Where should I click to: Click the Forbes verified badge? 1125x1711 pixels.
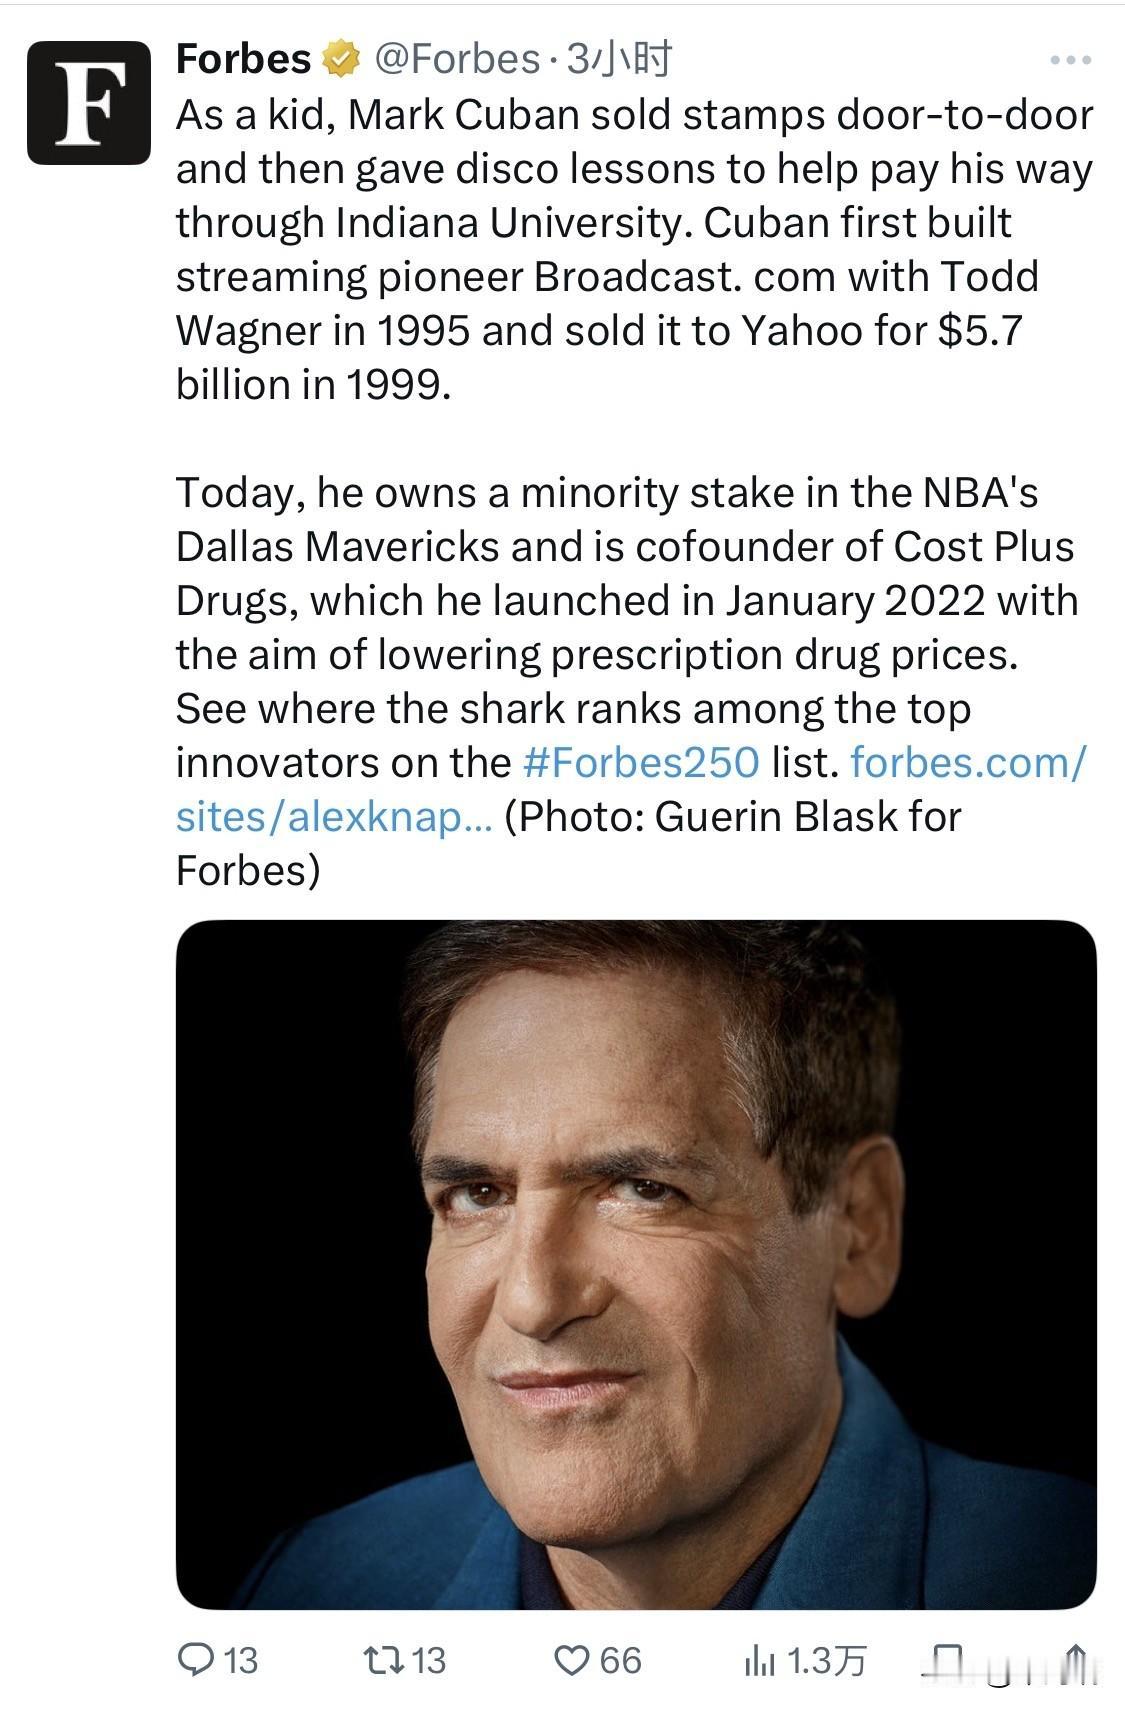pos(340,57)
